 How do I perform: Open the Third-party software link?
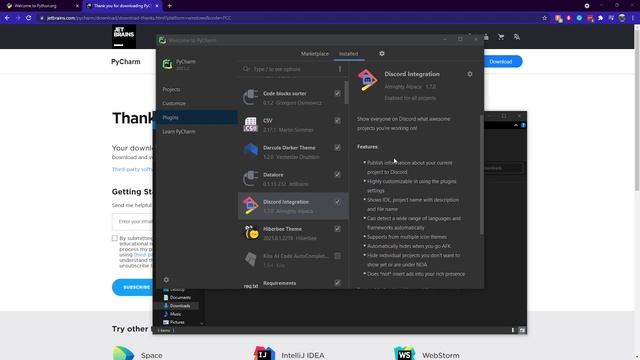pos(132,169)
